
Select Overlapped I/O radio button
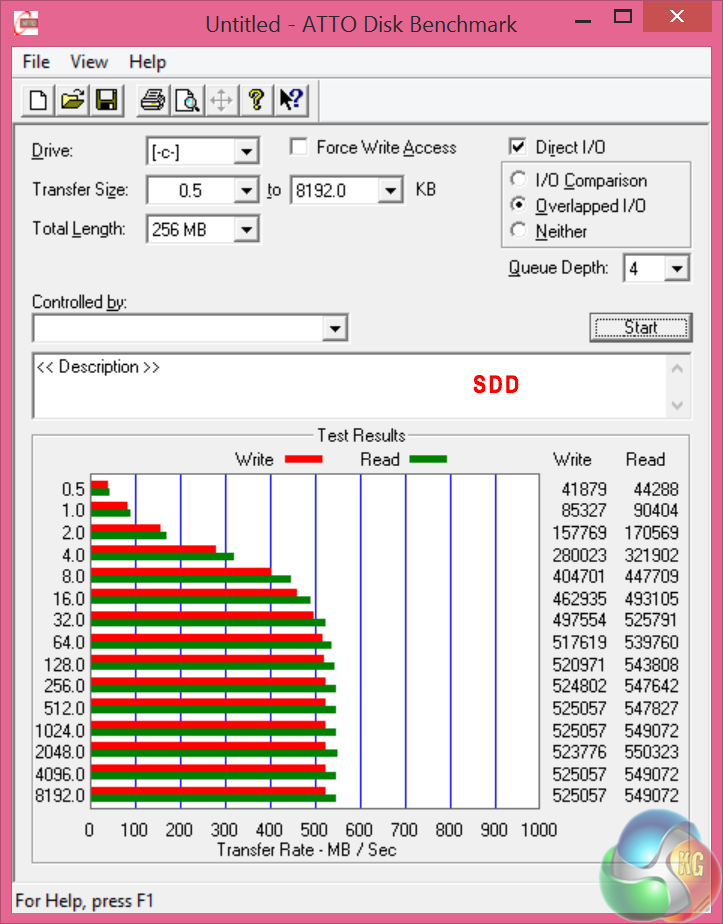[x=518, y=204]
